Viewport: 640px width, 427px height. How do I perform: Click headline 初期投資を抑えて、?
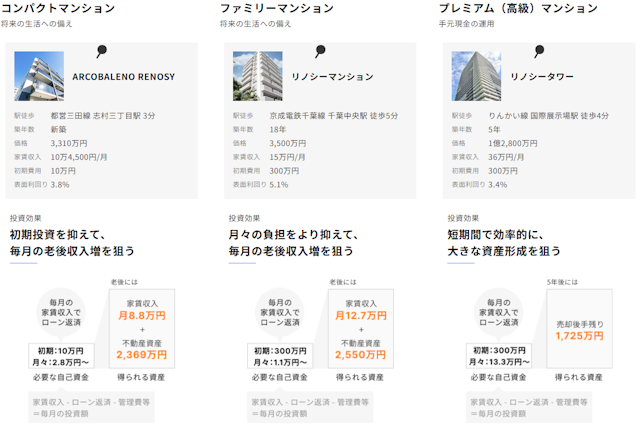tap(58, 235)
